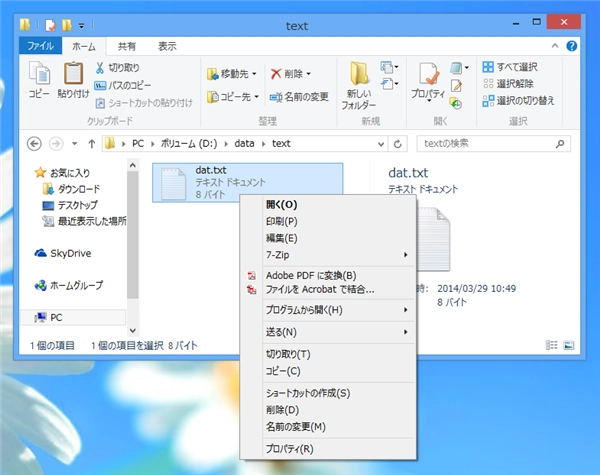600x475 pixels.
Task: Click Select all (すべて選択) in ribbon
Action: 510,67
